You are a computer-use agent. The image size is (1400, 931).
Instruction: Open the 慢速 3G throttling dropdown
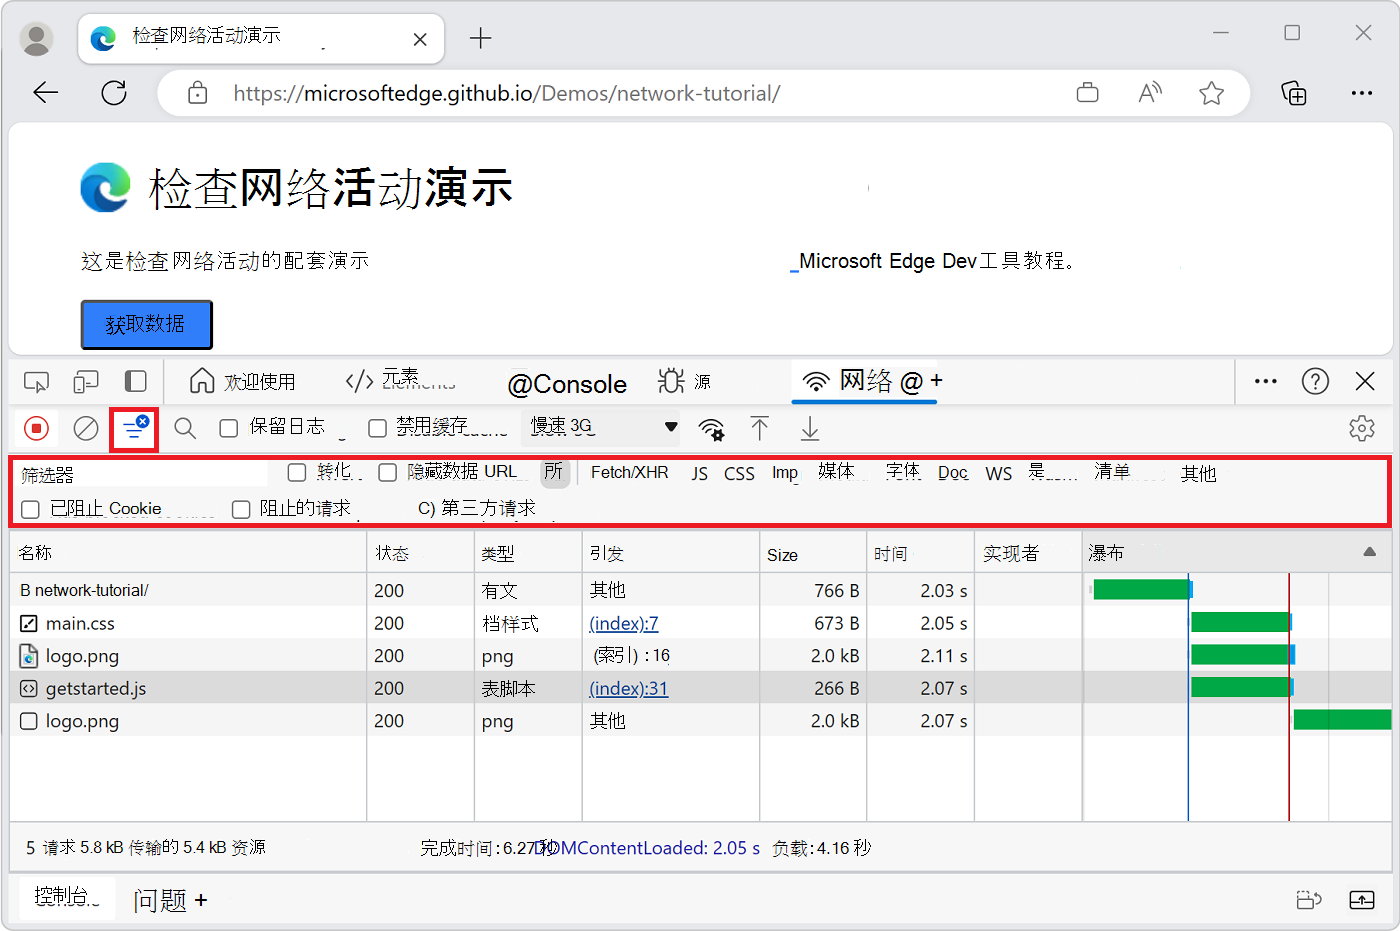(x=601, y=427)
